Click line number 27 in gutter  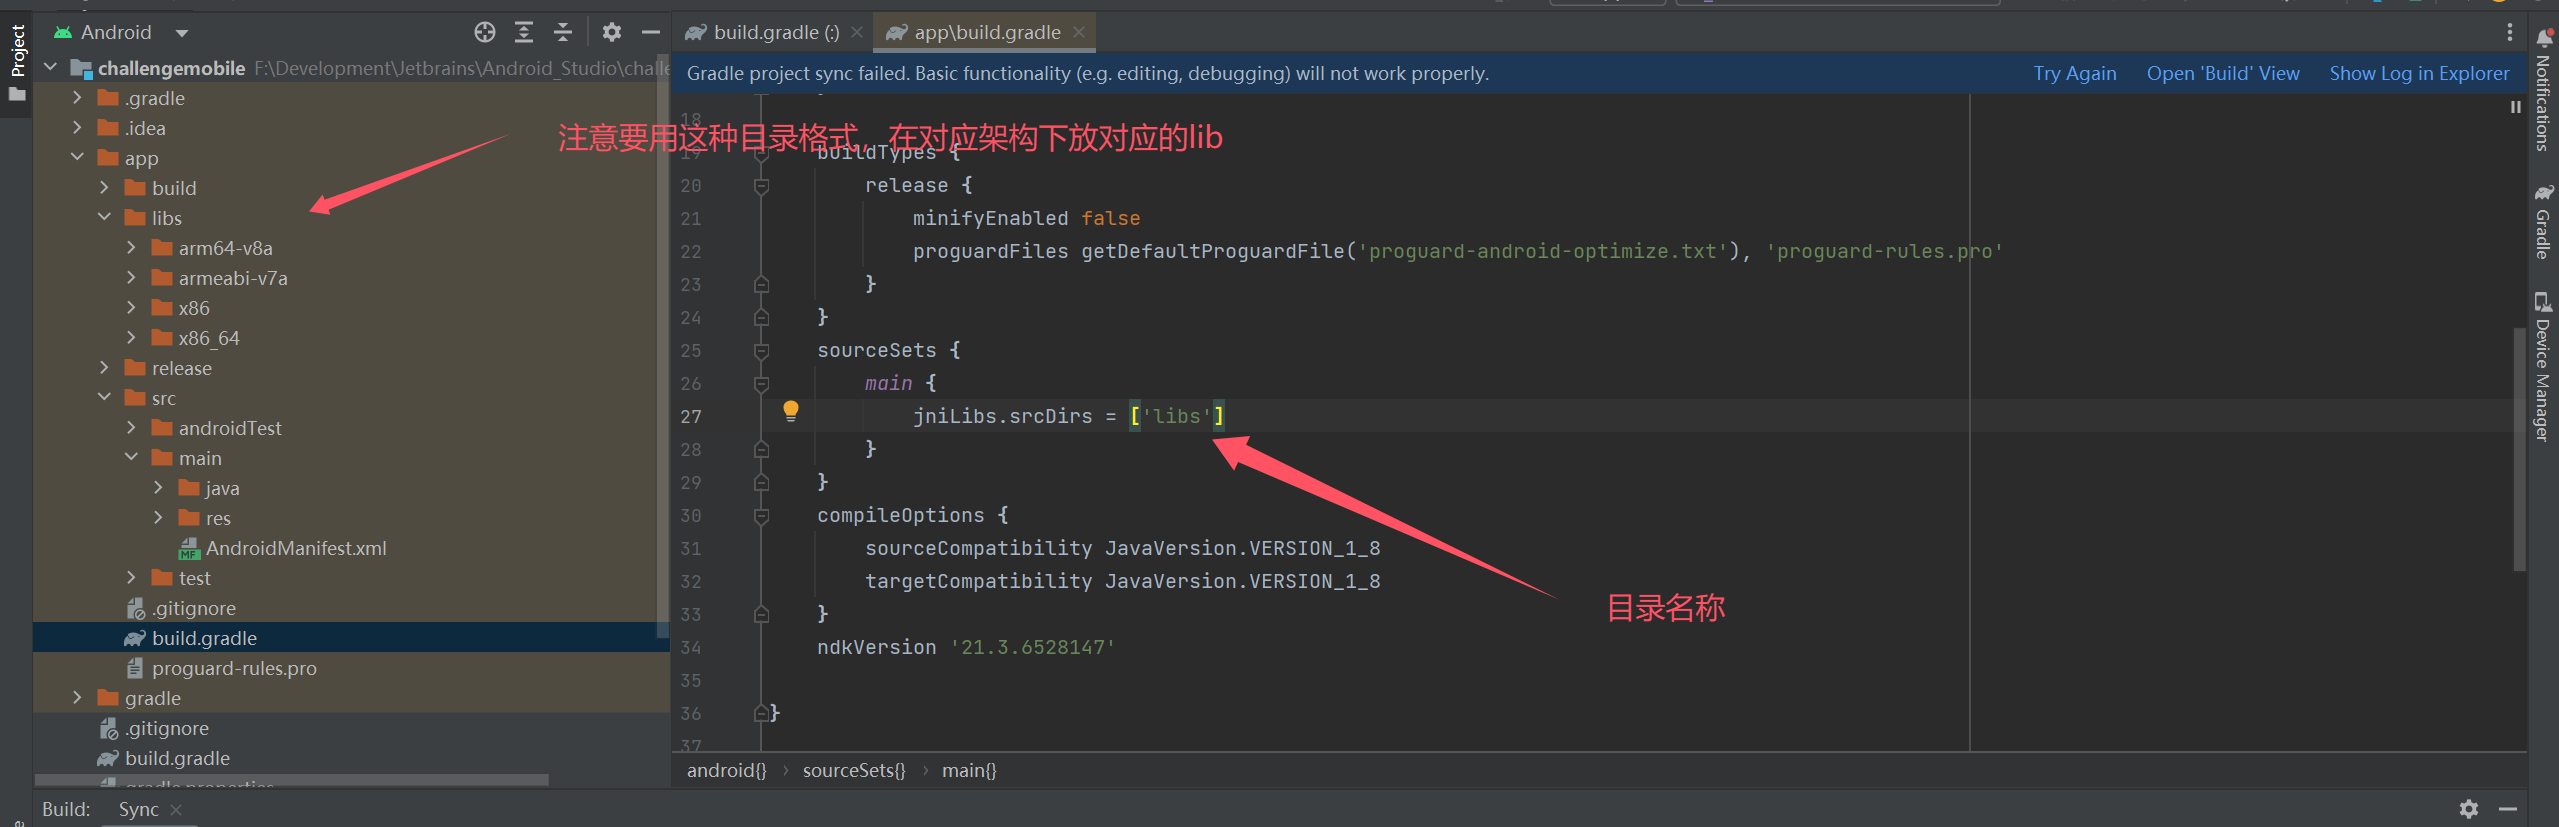(691, 417)
